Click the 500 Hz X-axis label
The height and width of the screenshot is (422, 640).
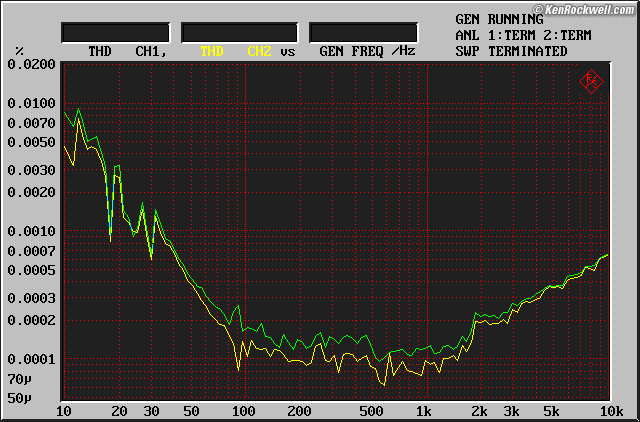click(371, 411)
